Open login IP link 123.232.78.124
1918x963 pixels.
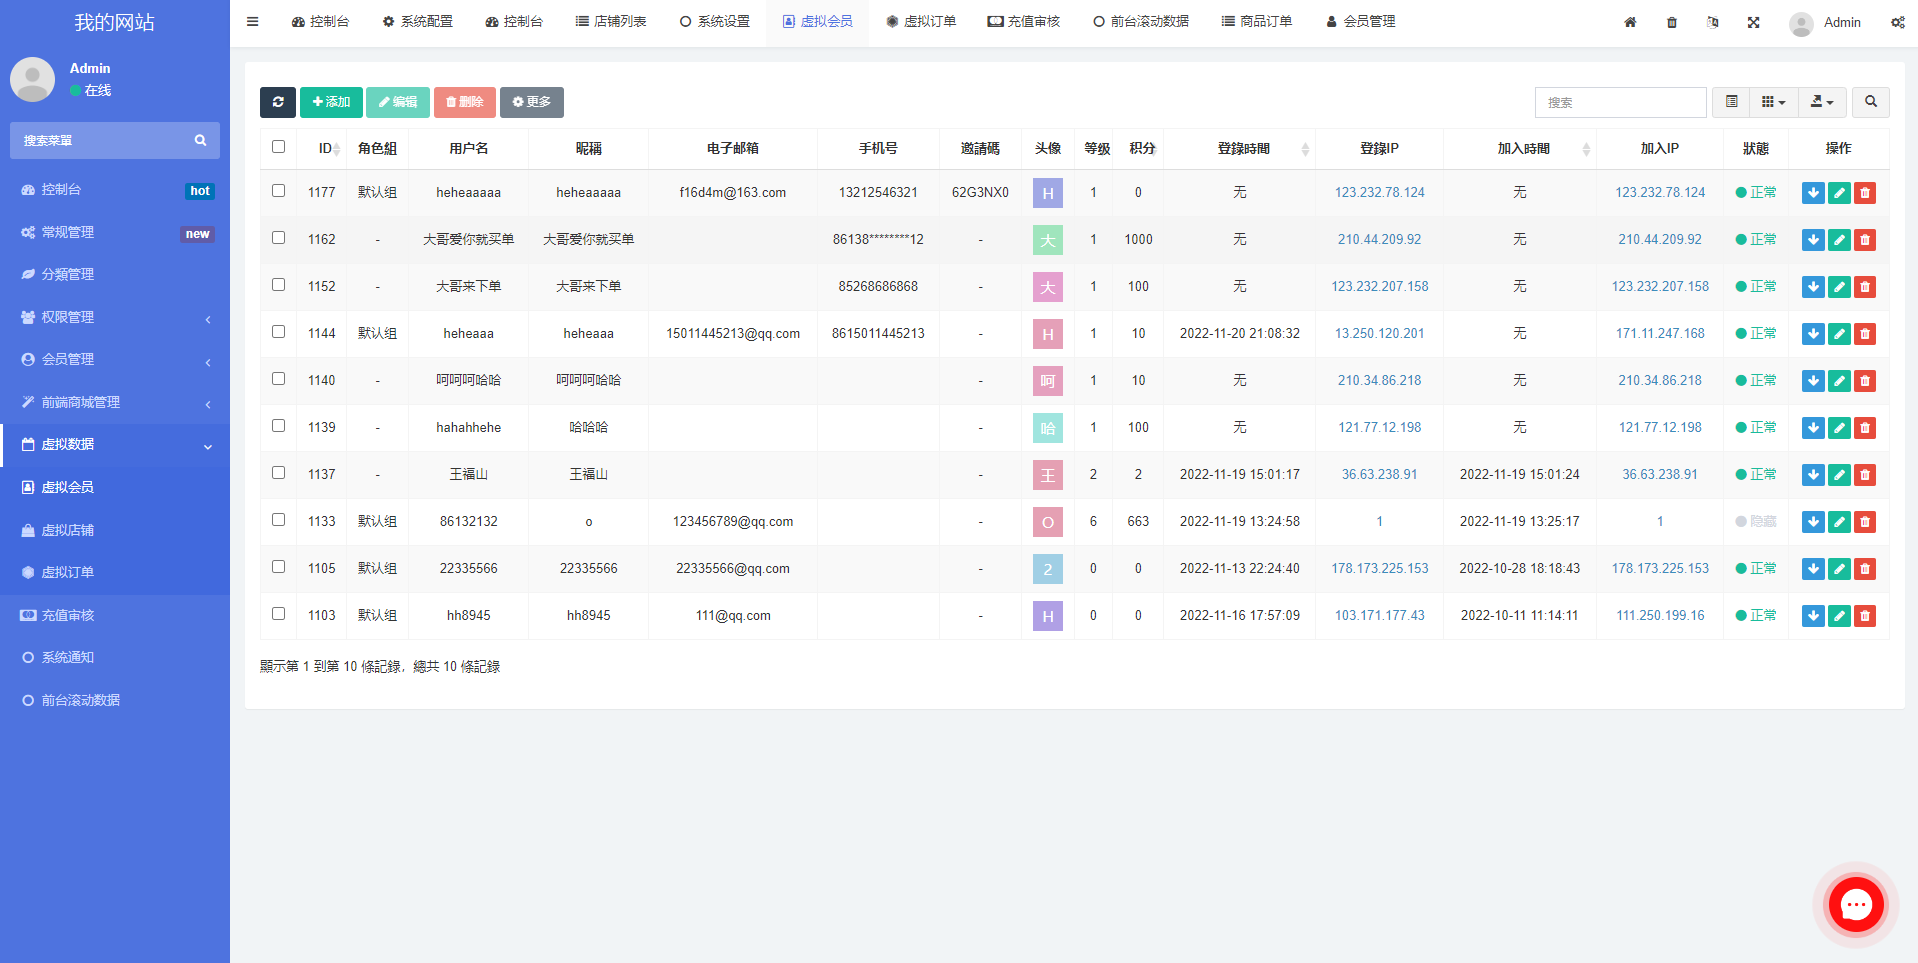(x=1379, y=192)
